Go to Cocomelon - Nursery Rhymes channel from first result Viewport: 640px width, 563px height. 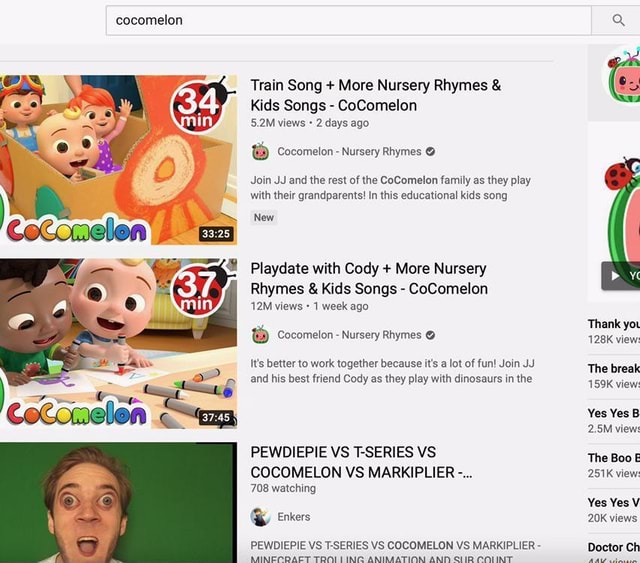point(349,152)
